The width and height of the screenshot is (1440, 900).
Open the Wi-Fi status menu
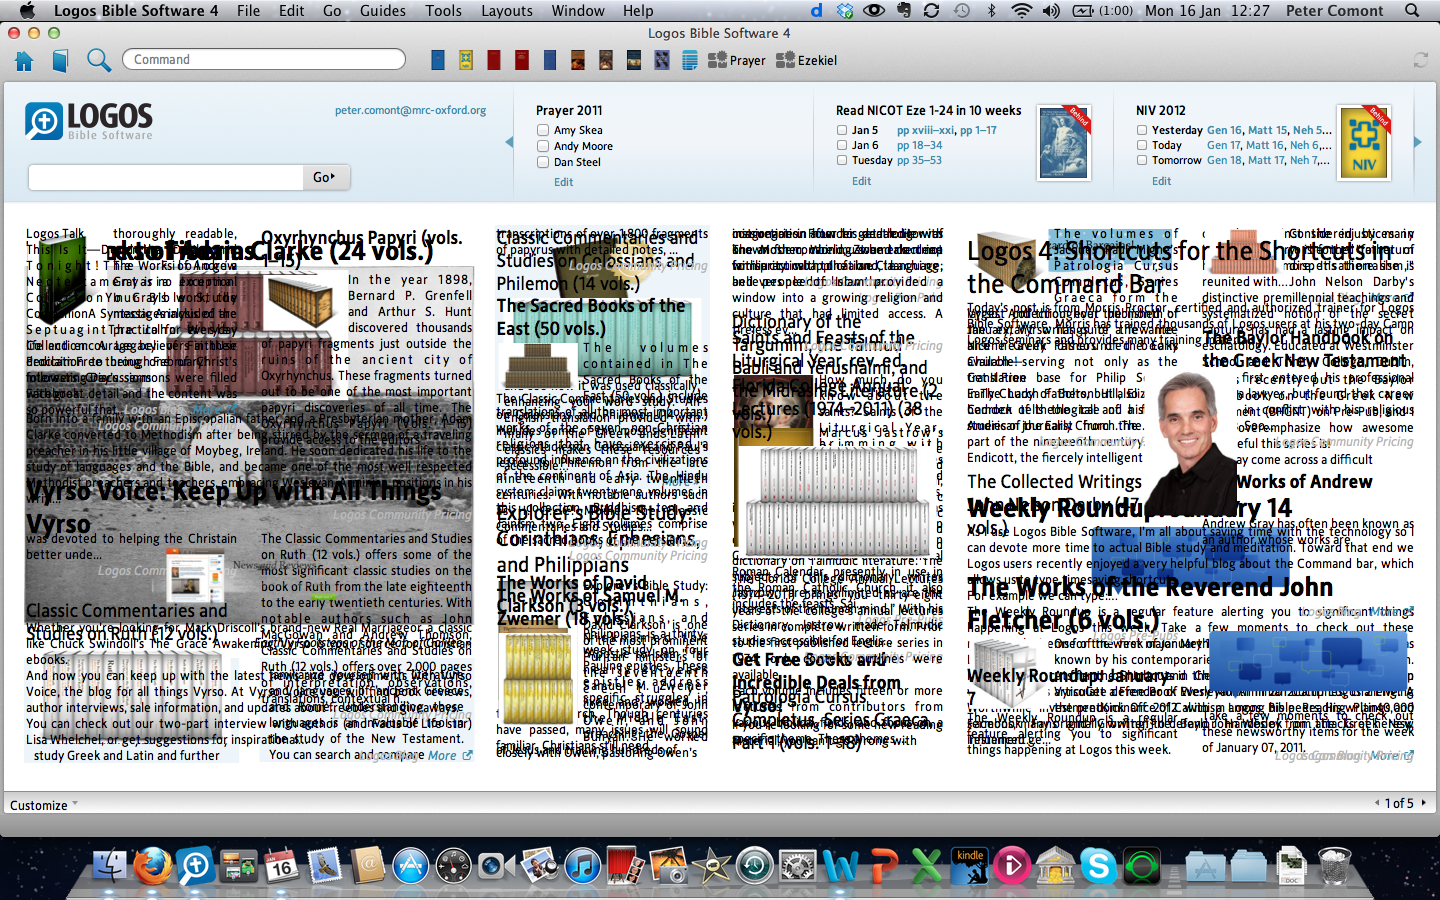point(1021,11)
